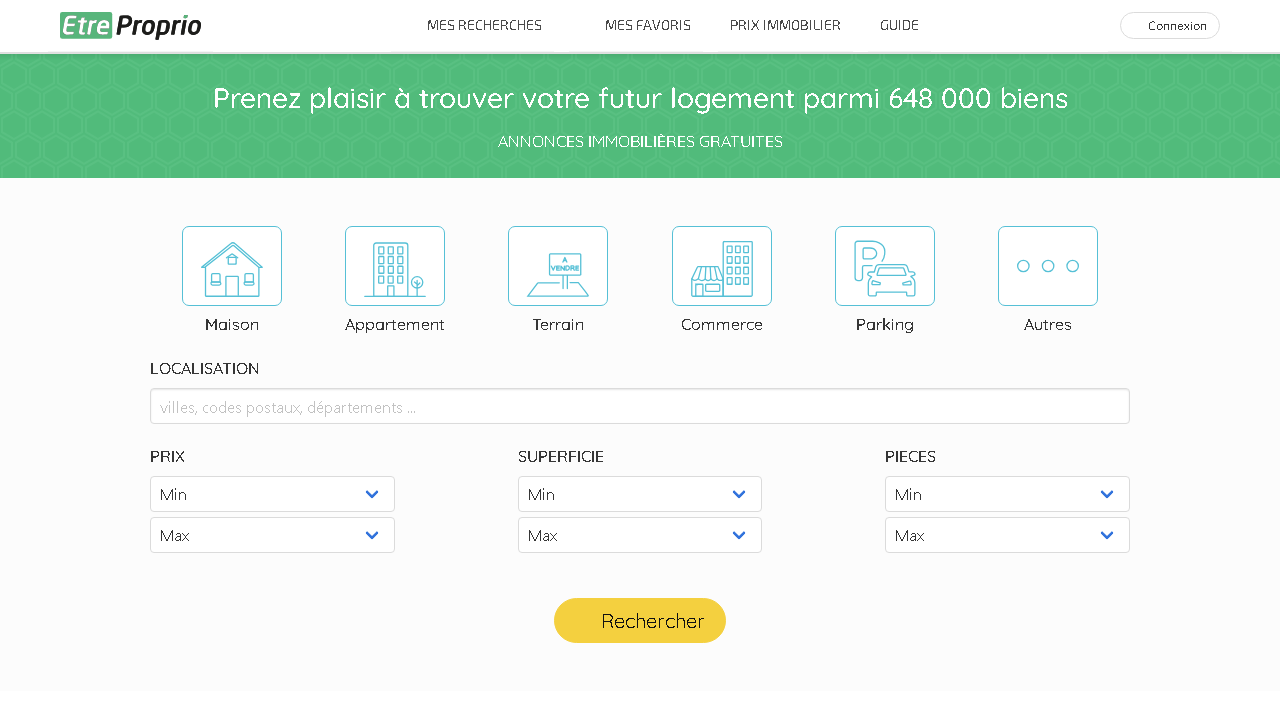Choose the Parking car icon
Image resolution: width=1280 pixels, height=720 pixels.
point(885,266)
